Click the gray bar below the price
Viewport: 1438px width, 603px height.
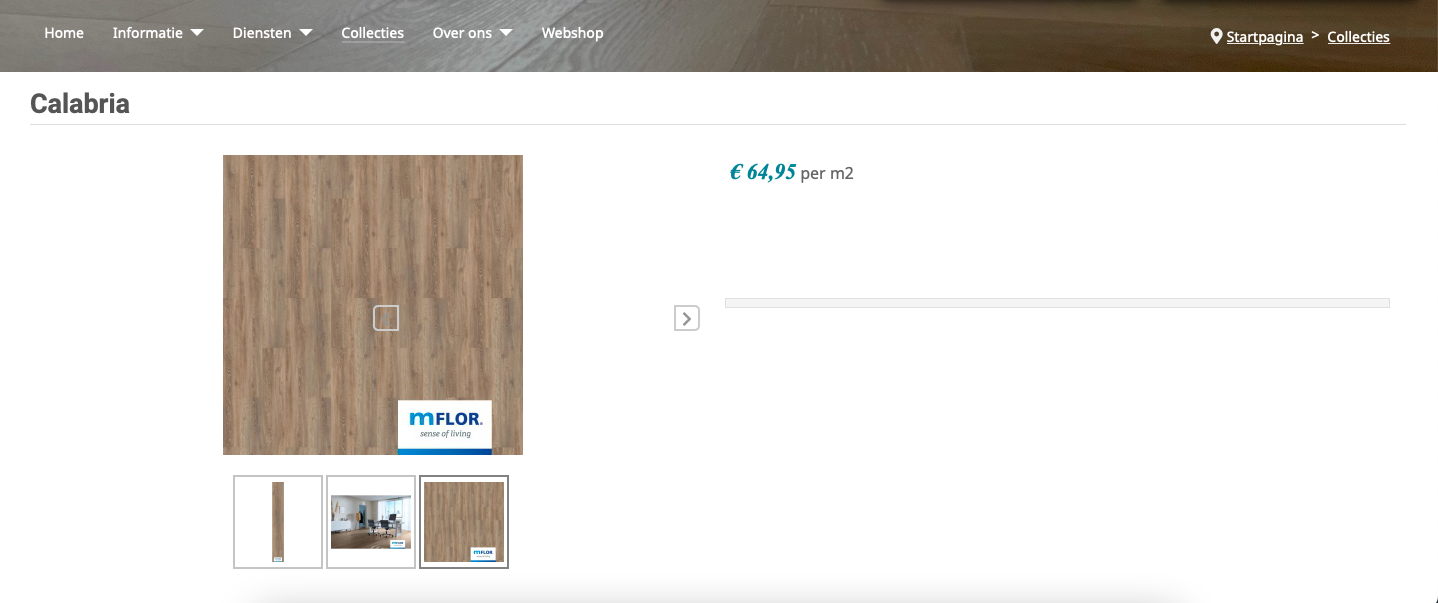coord(1057,303)
